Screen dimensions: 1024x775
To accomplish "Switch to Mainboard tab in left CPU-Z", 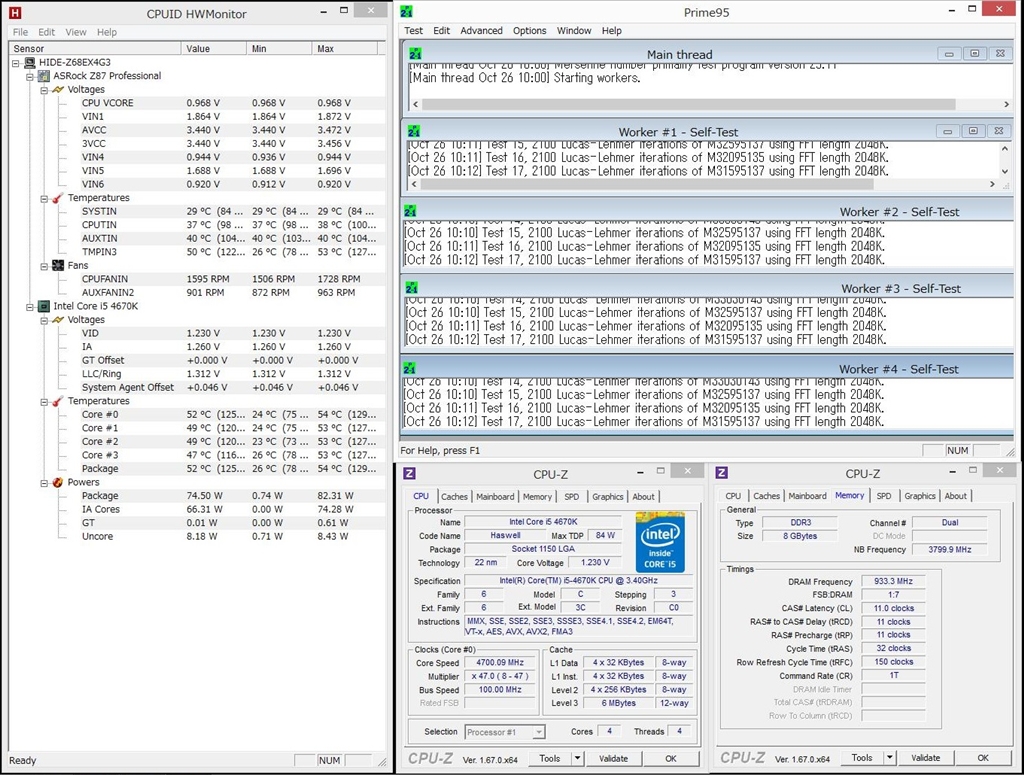I will point(495,496).
